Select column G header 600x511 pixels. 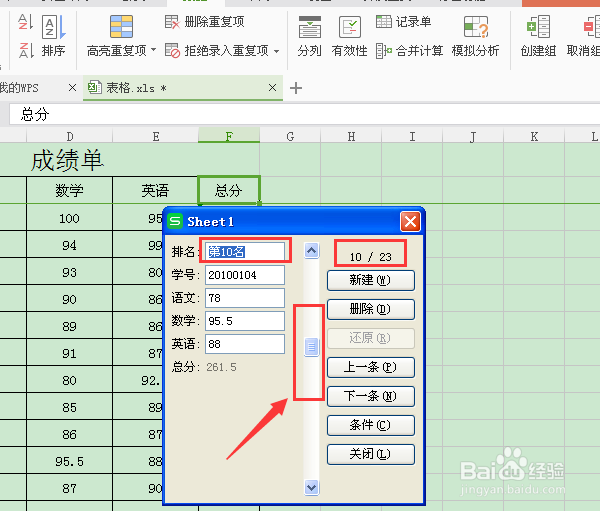coord(290,136)
